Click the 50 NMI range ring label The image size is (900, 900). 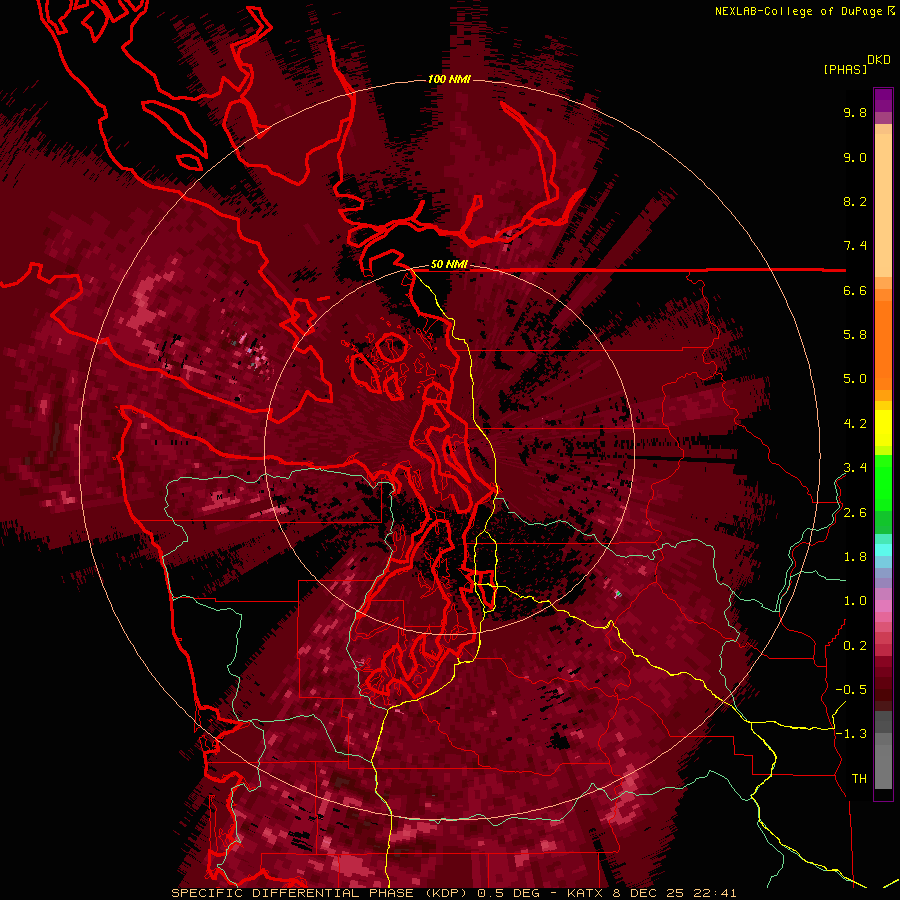pyautogui.click(x=449, y=265)
